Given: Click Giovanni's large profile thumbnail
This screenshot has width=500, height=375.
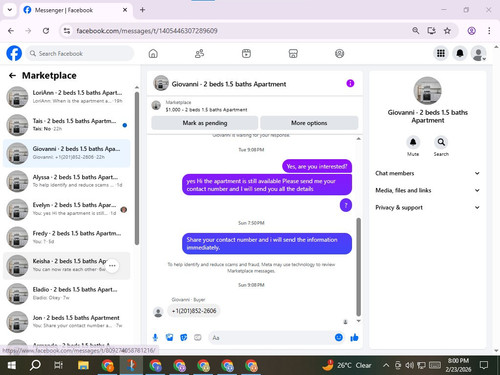Looking at the screenshot, I should (427, 91).
